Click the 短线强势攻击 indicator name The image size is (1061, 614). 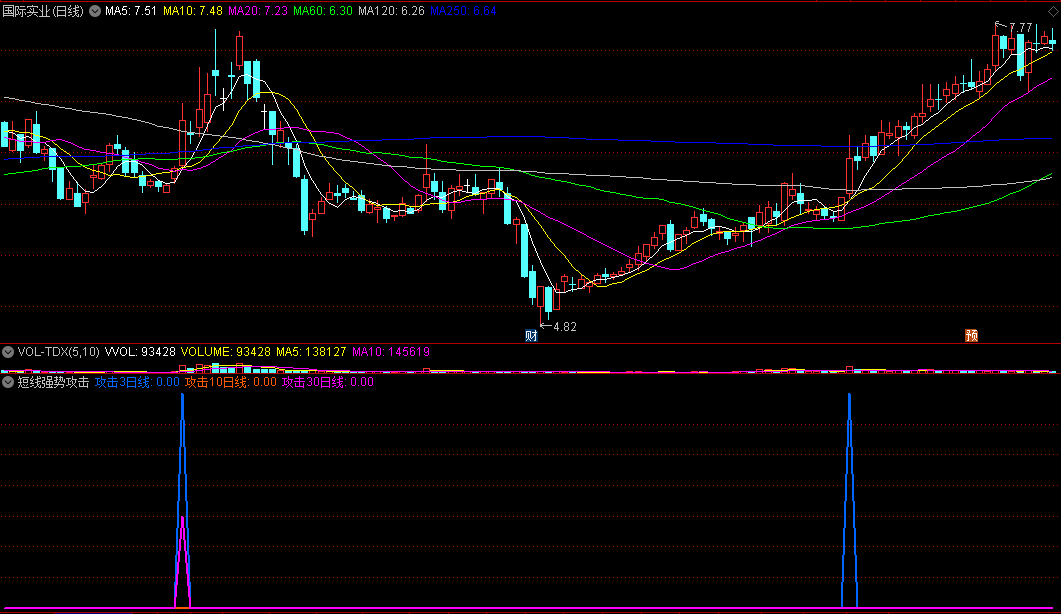click(x=53, y=382)
